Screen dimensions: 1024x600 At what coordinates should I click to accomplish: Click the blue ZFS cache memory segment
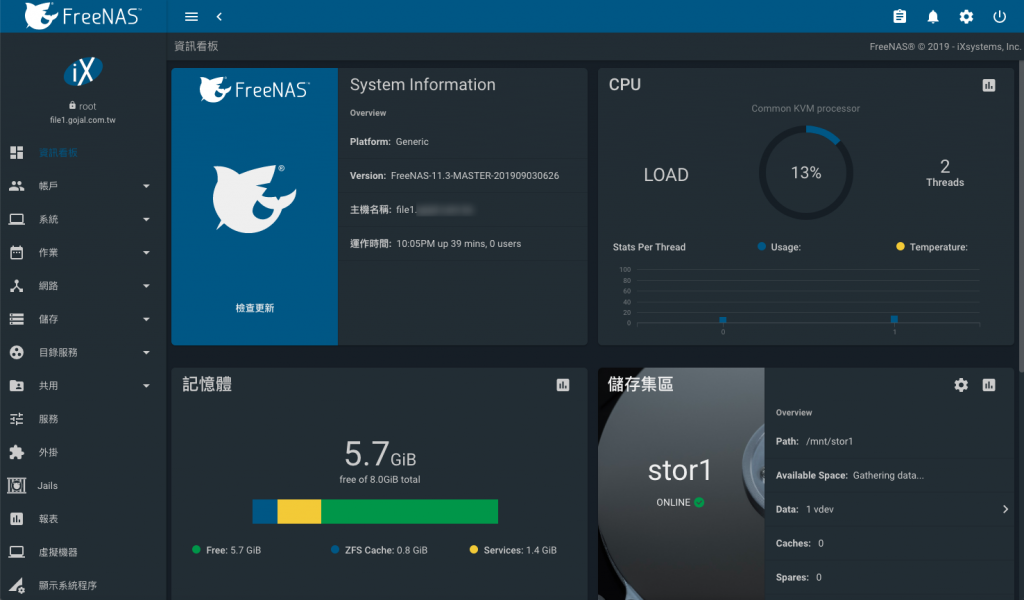264,512
